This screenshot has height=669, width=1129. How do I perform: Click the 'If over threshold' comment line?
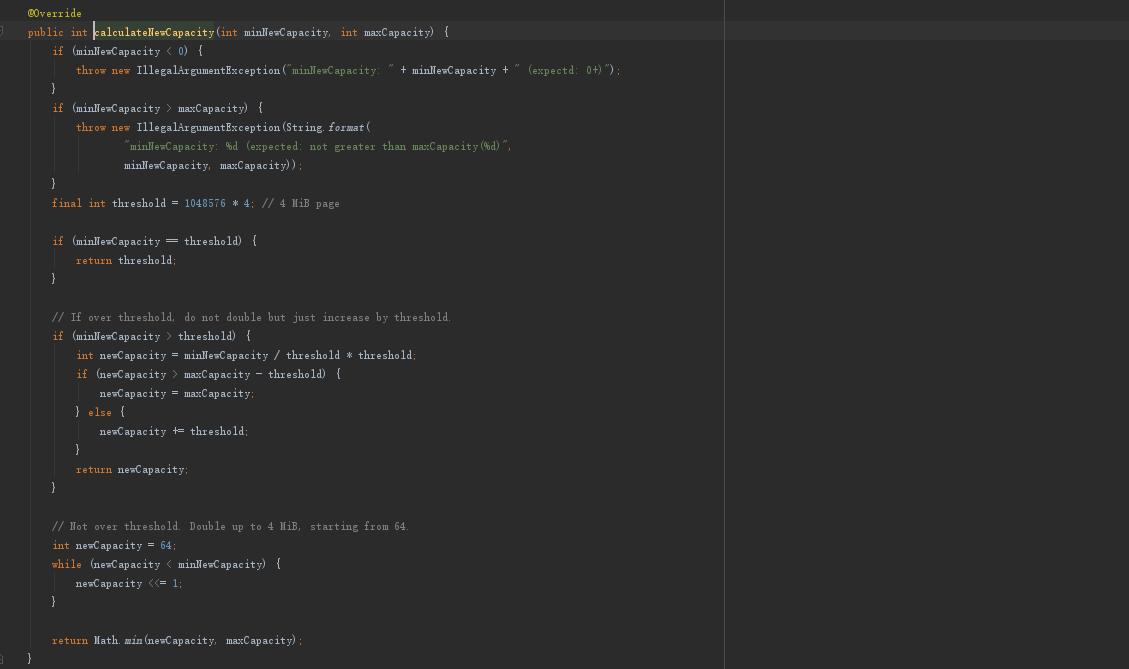coord(251,317)
